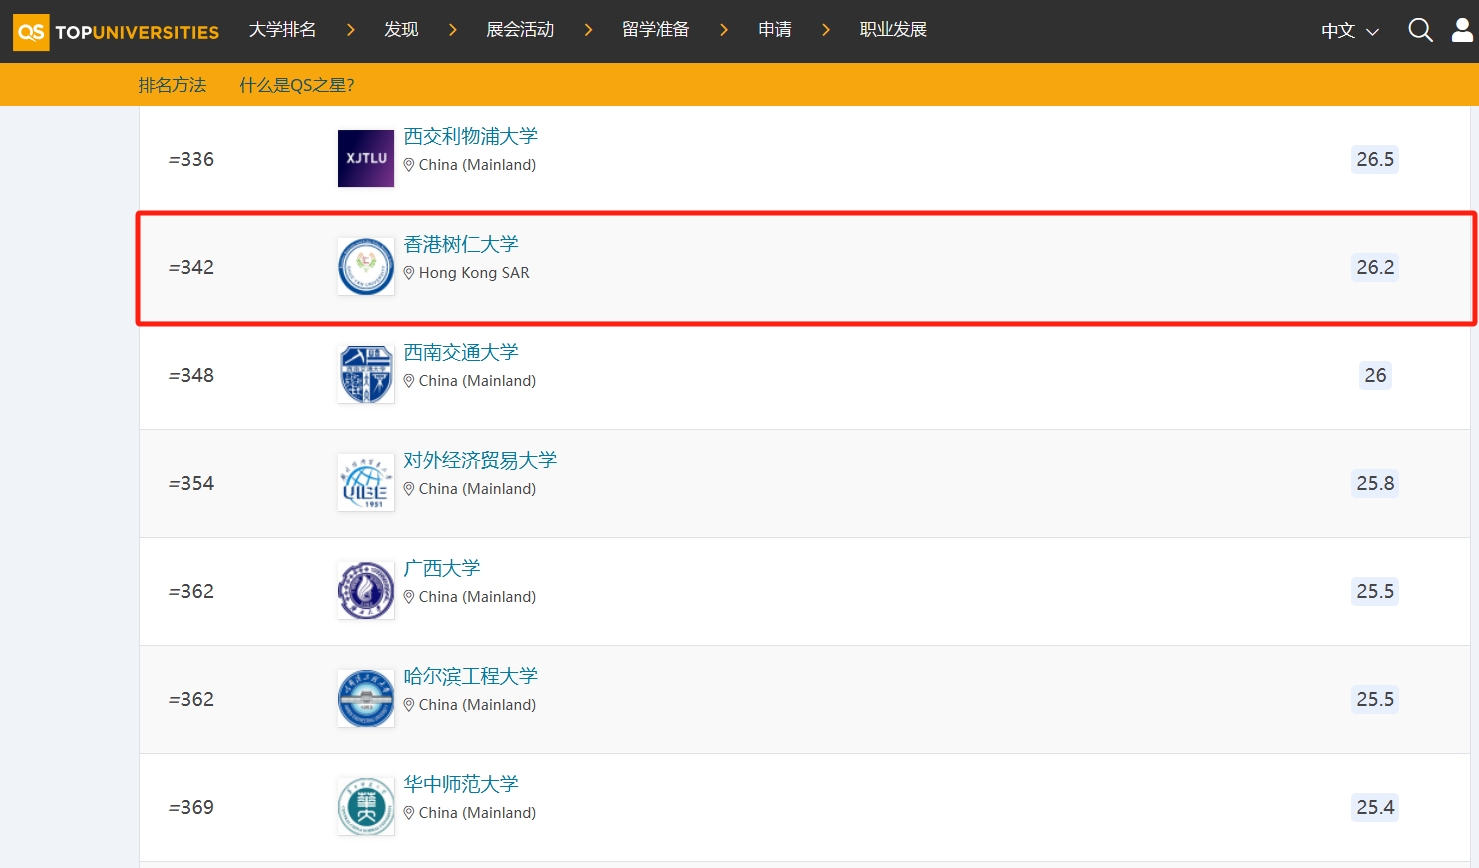The image size is (1479, 868).
Task: Open the 中文 language dropdown
Action: click(x=1347, y=30)
